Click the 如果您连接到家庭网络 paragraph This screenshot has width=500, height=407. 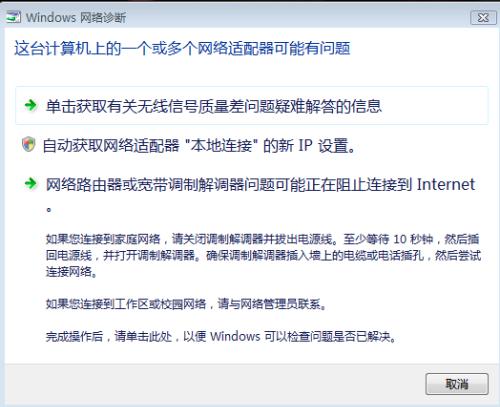pyautogui.click(x=263, y=255)
